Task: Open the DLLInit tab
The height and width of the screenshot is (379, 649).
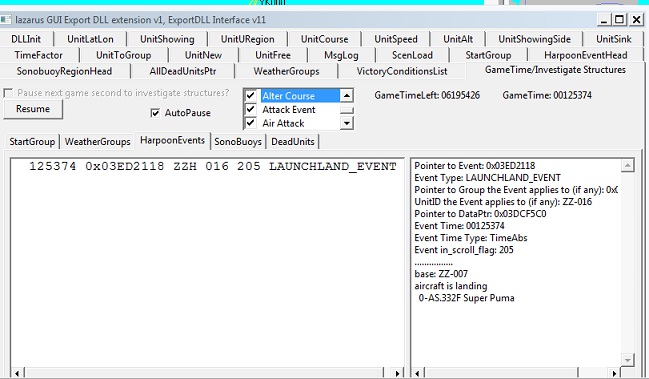Action: tap(26, 39)
